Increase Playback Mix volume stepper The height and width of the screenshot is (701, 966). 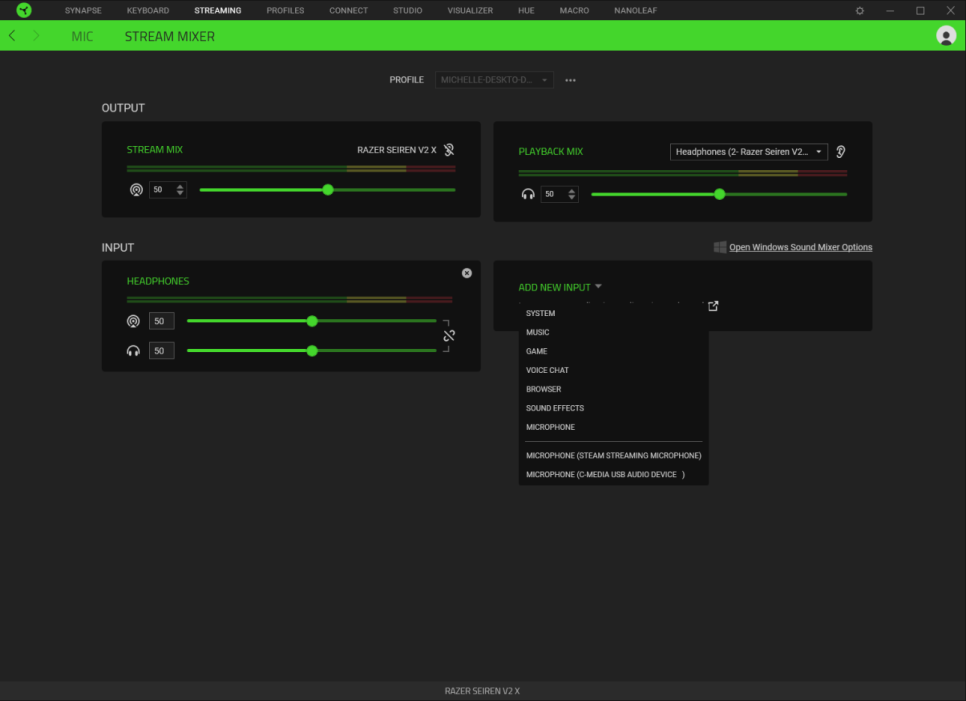point(572,191)
